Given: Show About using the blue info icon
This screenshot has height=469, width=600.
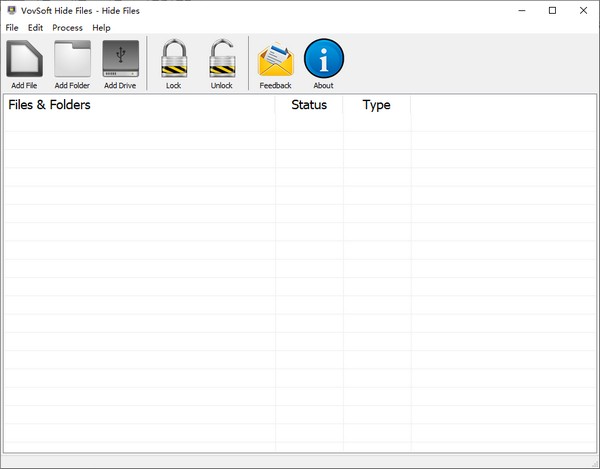Looking at the screenshot, I should (x=323, y=59).
